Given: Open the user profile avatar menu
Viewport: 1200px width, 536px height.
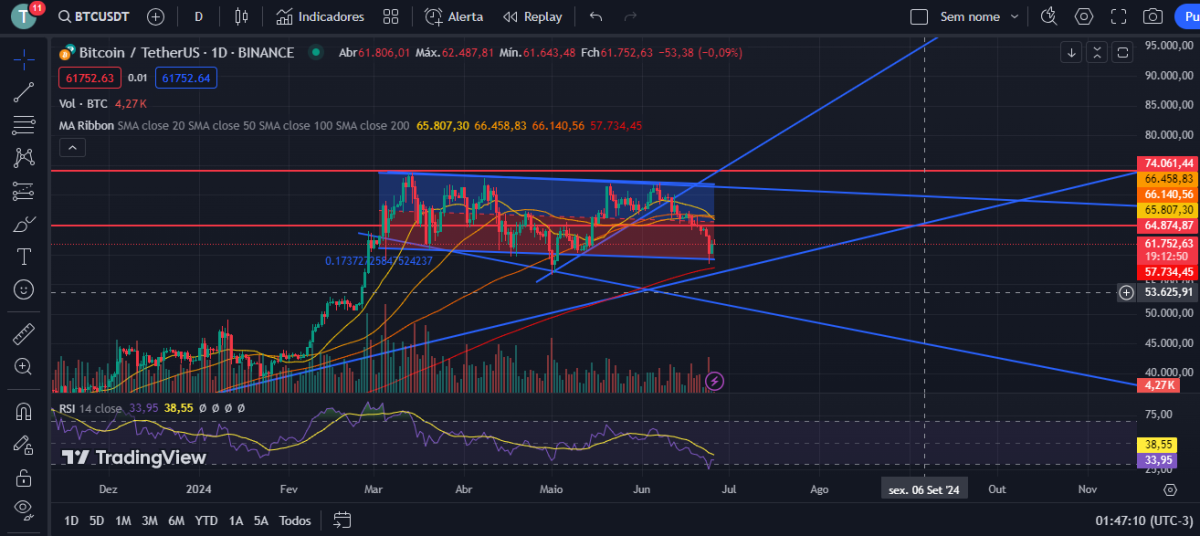Looking at the screenshot, I should tap(23, 17).
